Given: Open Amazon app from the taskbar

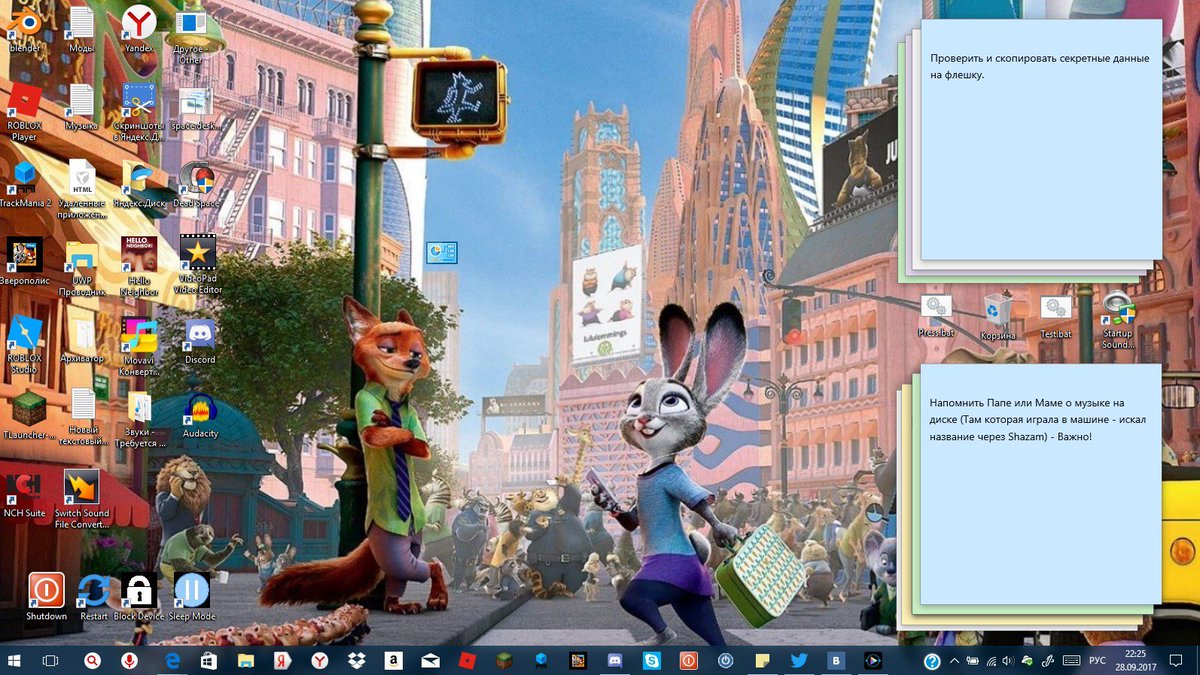Looking at the screenshot, I should pos(393,660).
